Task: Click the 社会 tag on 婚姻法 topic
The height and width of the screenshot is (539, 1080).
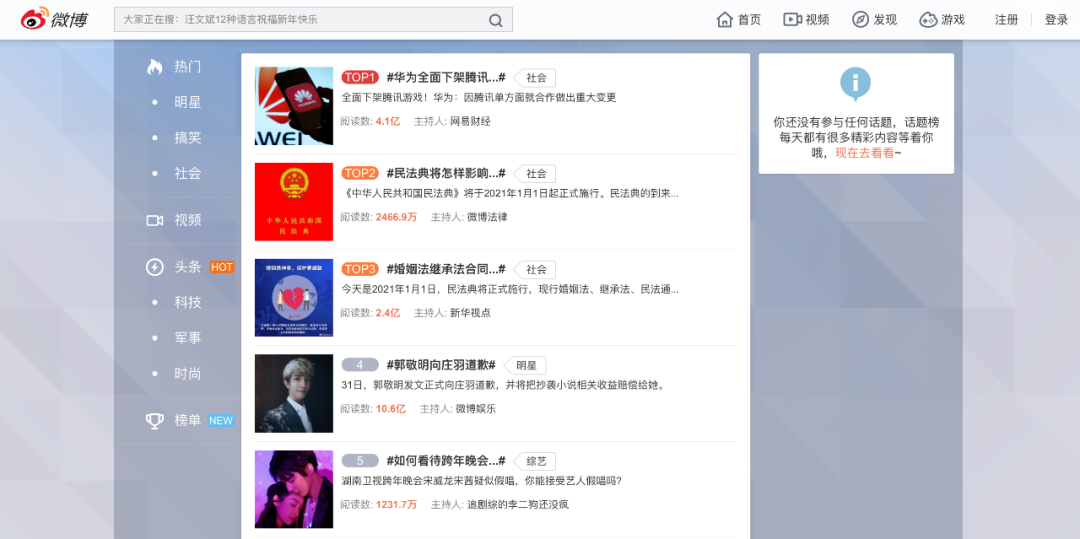Action: (535, 270)
